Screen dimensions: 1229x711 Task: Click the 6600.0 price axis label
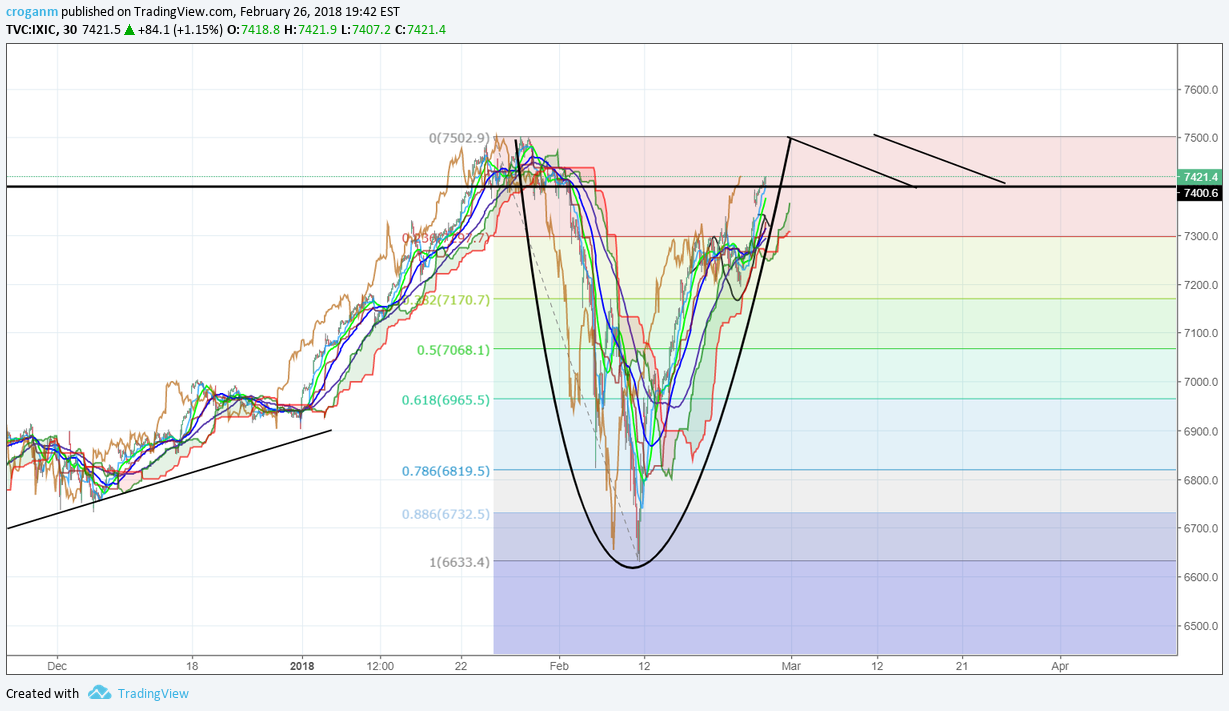click(x=1201, y=577)
